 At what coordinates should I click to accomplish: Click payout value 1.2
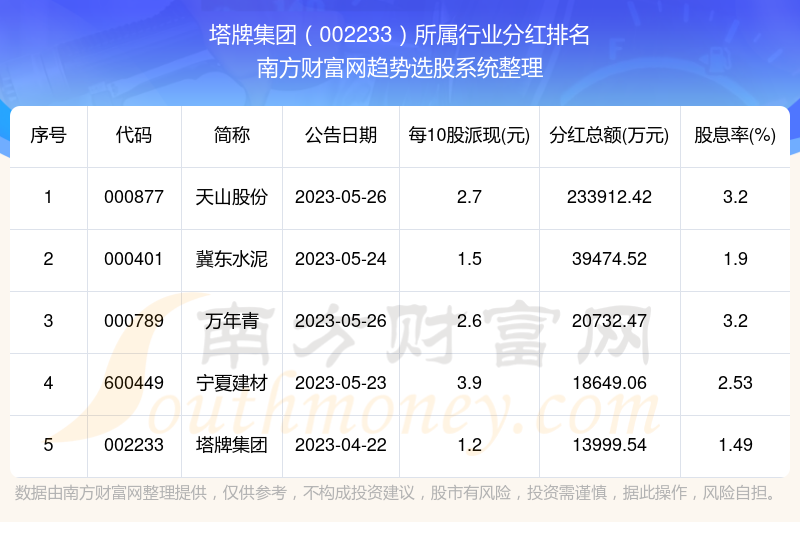point(469,445)
